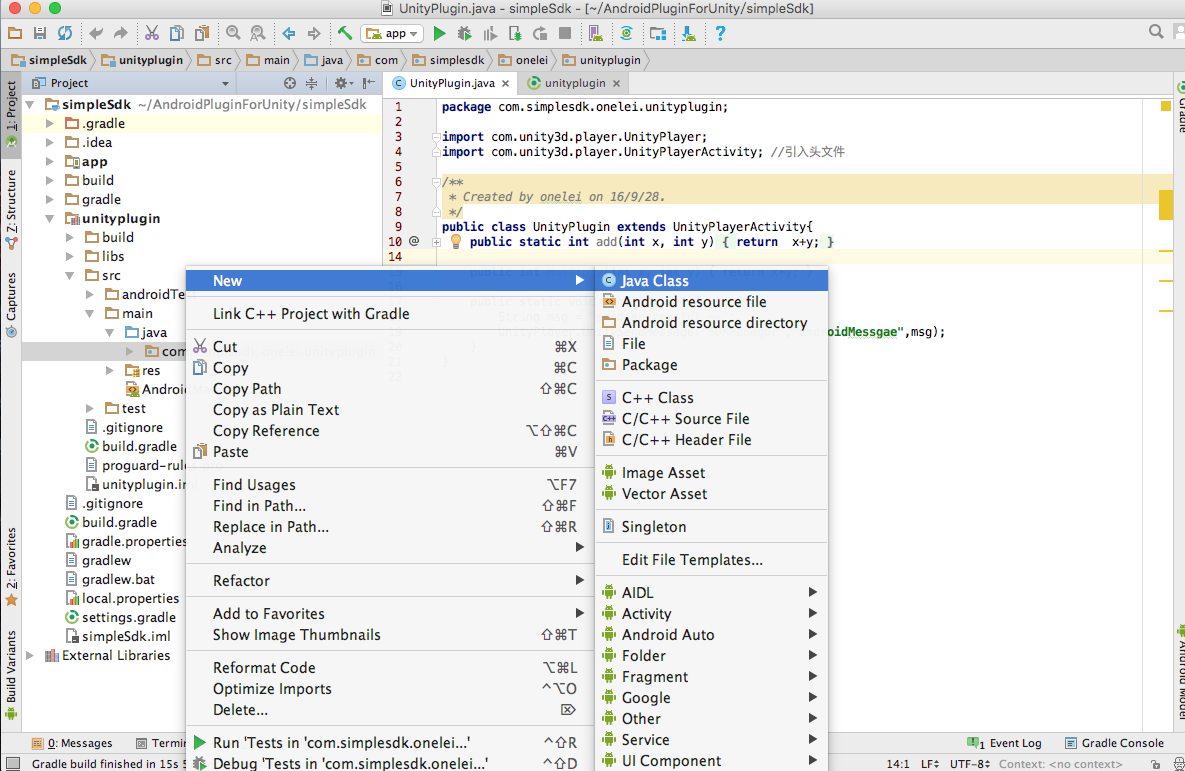Screen dimensions: 1185x771
Task: Open the Z: Structure side panel
Action: pos(11,209)
